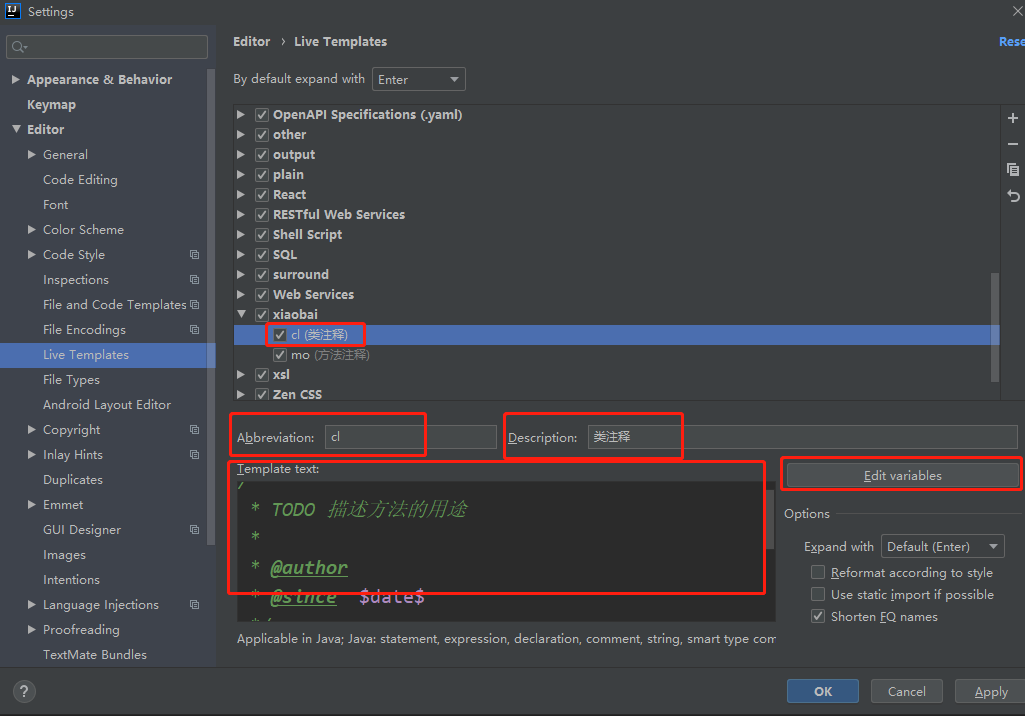Toggle the SQL template group checkbox
The height and width of the screenshot is (716, 1025).
(x=262, y=255)
